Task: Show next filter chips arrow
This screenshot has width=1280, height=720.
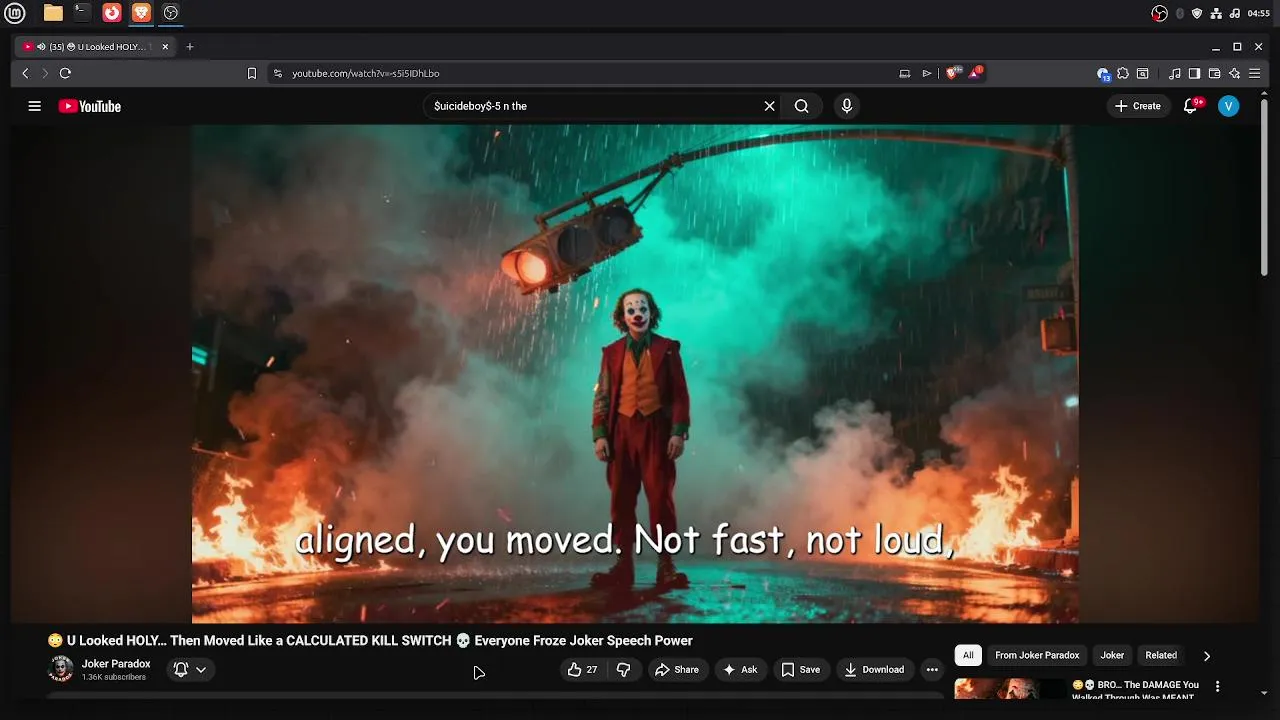Action: [x=1207, y=656]
